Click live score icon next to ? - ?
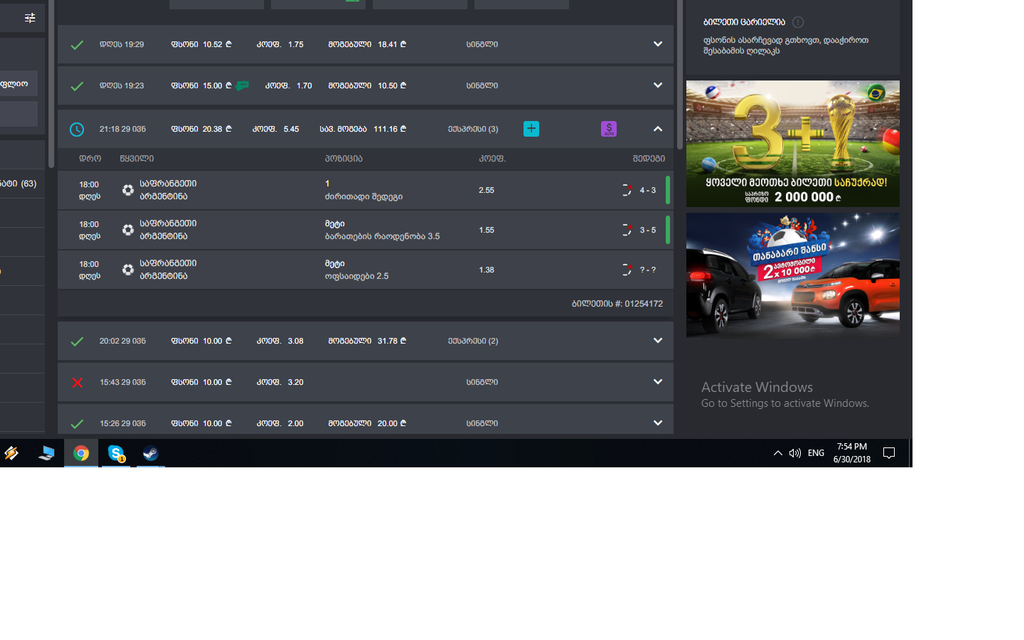1024x640 pixels. [x=627, y=270]
